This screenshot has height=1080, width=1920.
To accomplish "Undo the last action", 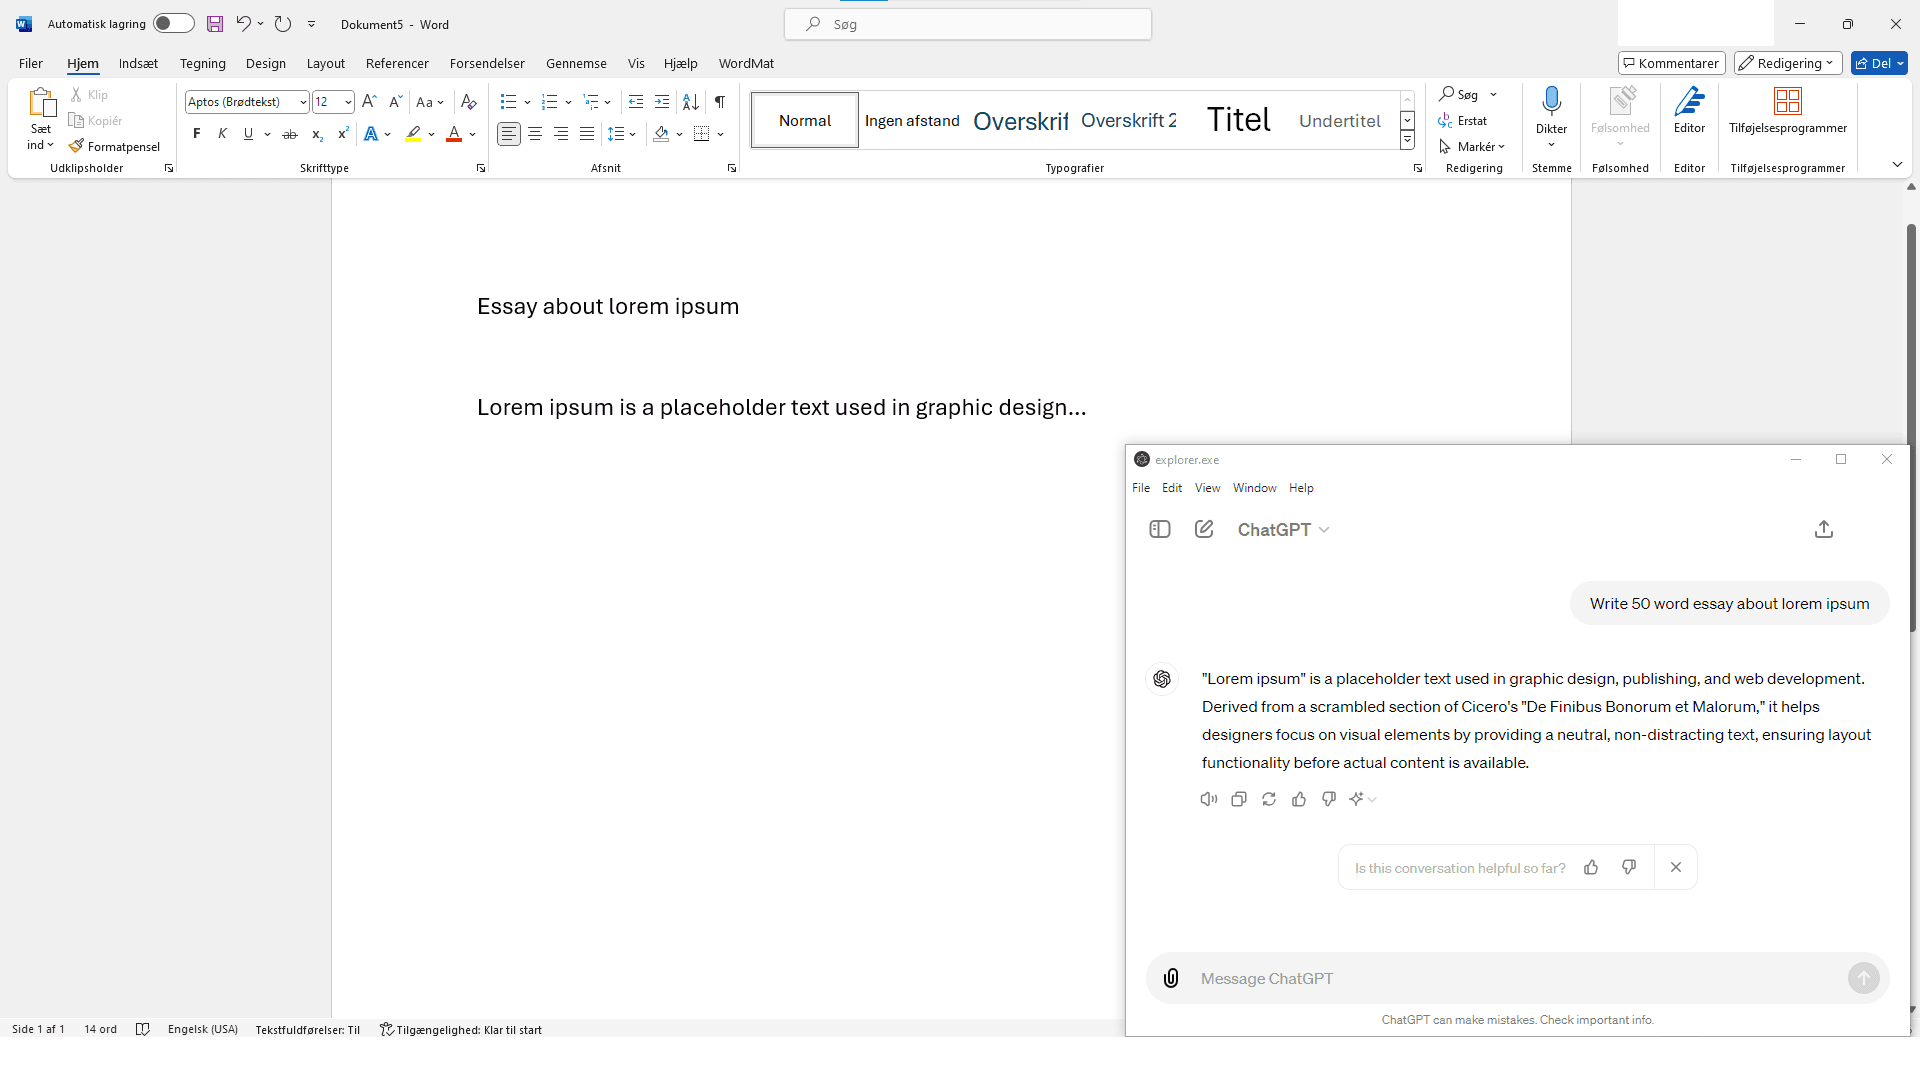I will 243,24.
